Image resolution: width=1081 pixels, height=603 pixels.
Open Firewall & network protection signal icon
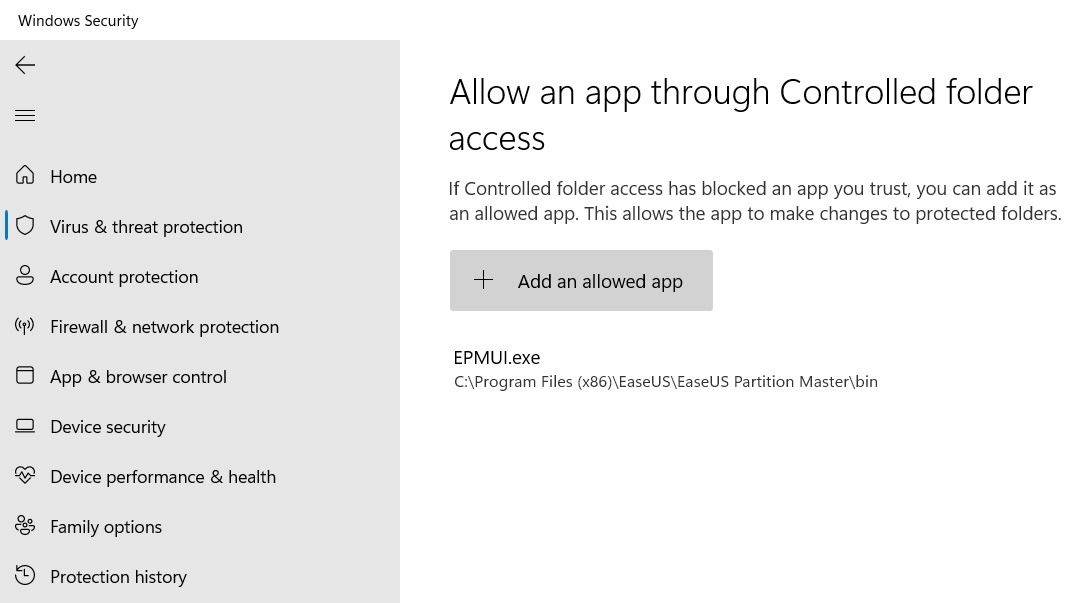pos(25,325)
